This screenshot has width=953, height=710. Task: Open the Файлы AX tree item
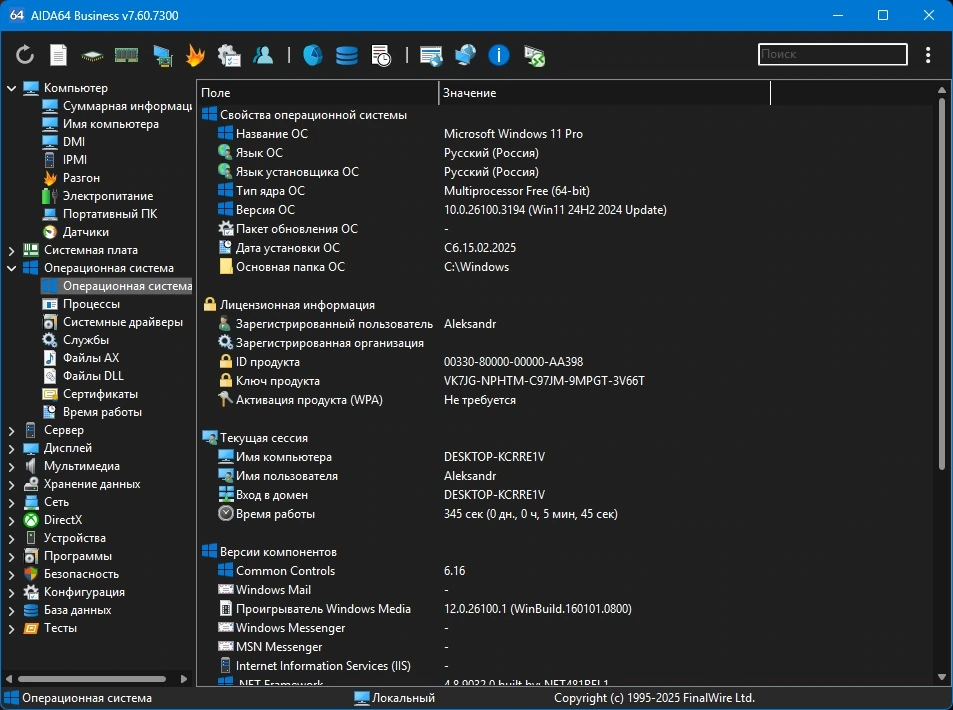tap(81, 358)
